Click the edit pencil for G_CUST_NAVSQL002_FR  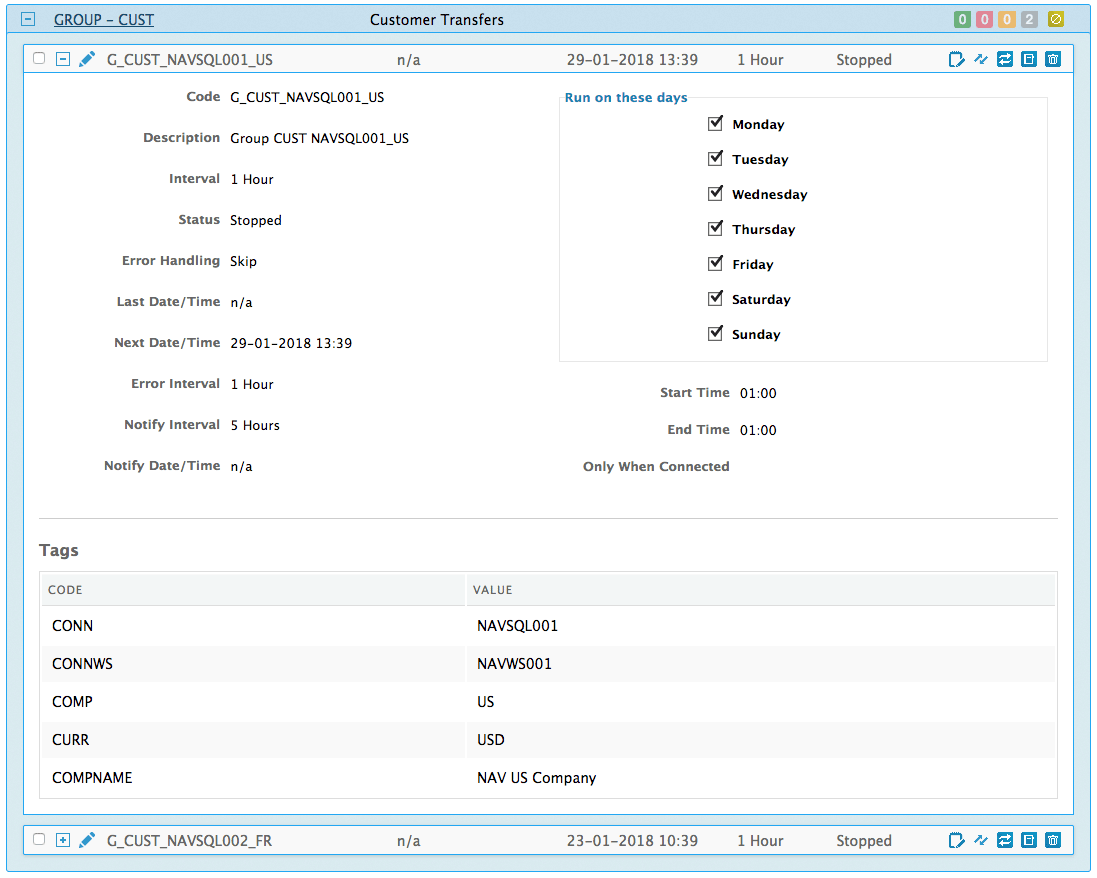pyautogui.click(x=86, y=840)
